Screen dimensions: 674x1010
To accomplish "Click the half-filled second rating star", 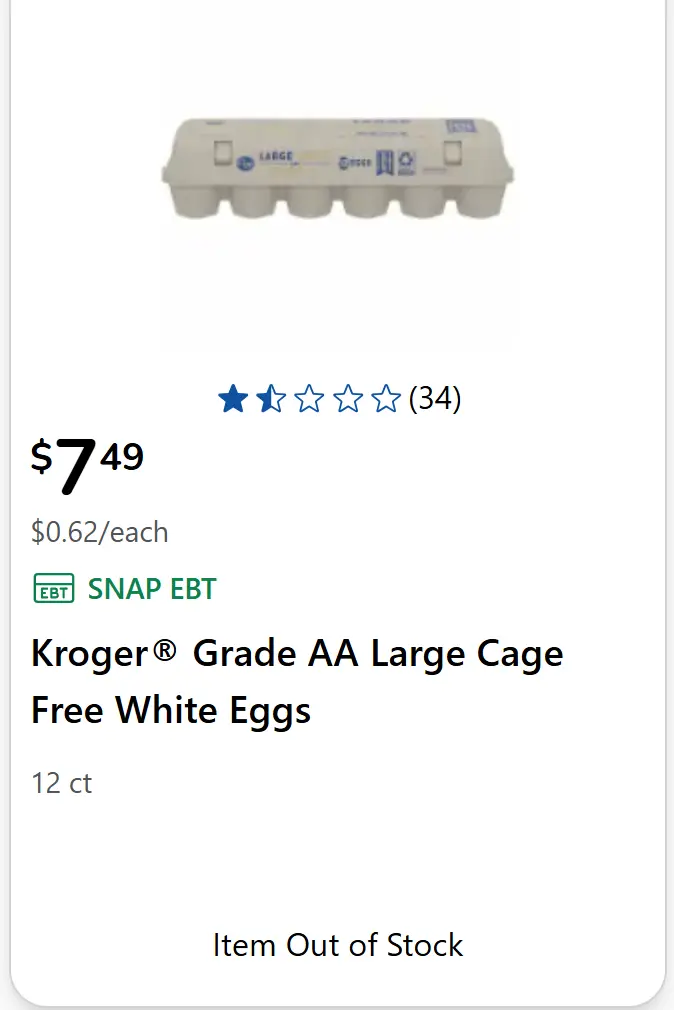I will (270, 400).
